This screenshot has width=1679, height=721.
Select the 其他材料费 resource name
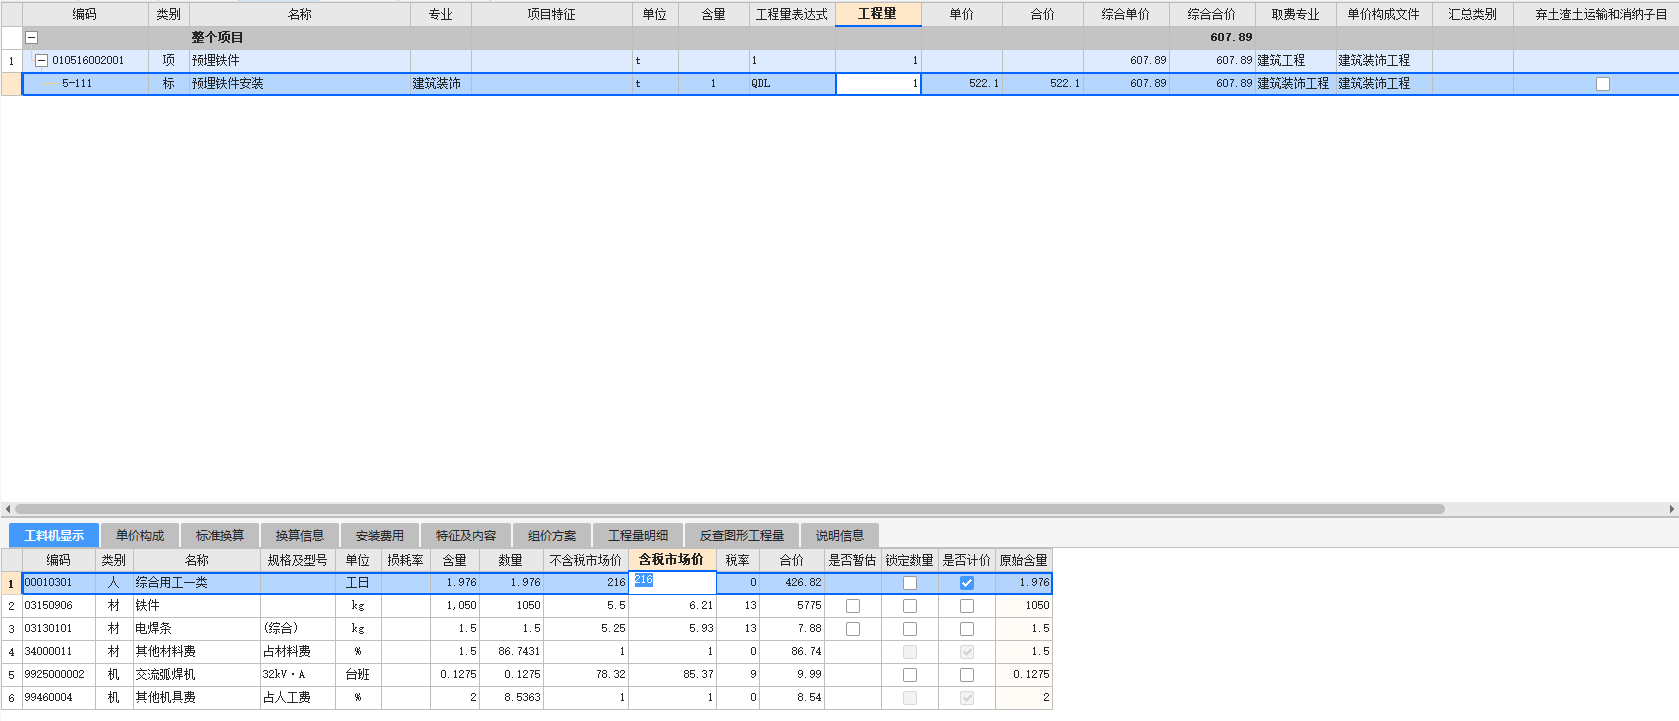[x=166, y=651]
